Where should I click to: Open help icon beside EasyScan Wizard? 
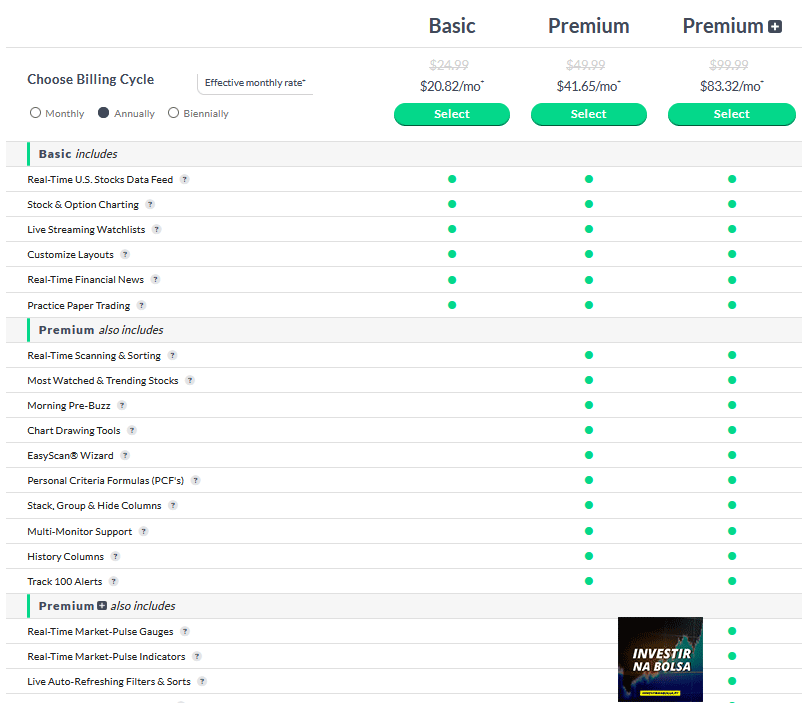pos(125,455)
